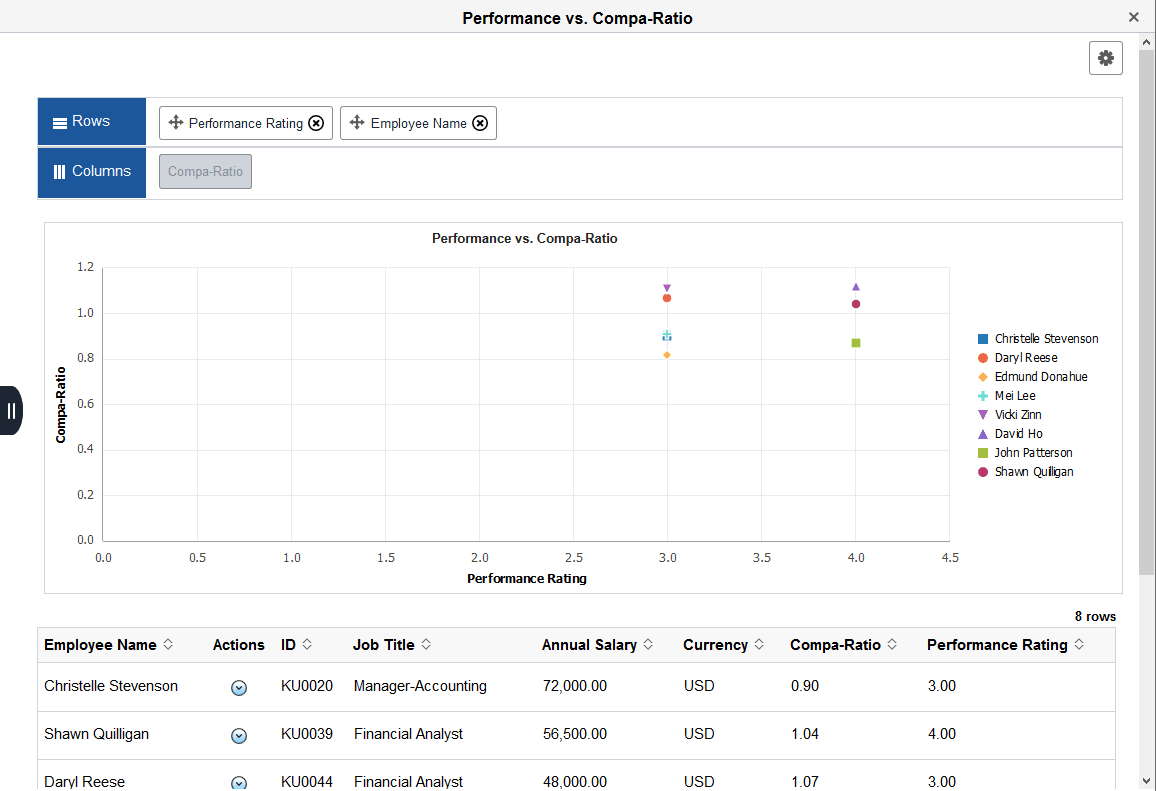This screenshot has height=791, width=1156.
Task: Click the drag handle on Employee Name pill
Action: [357, 123]
